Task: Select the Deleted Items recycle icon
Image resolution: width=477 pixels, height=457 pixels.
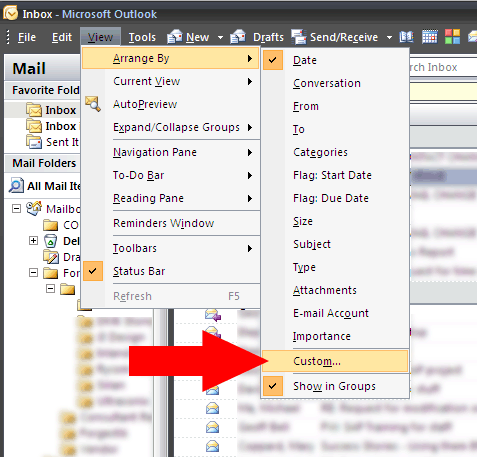Action: pyautogui.click(x=51, y=241)
